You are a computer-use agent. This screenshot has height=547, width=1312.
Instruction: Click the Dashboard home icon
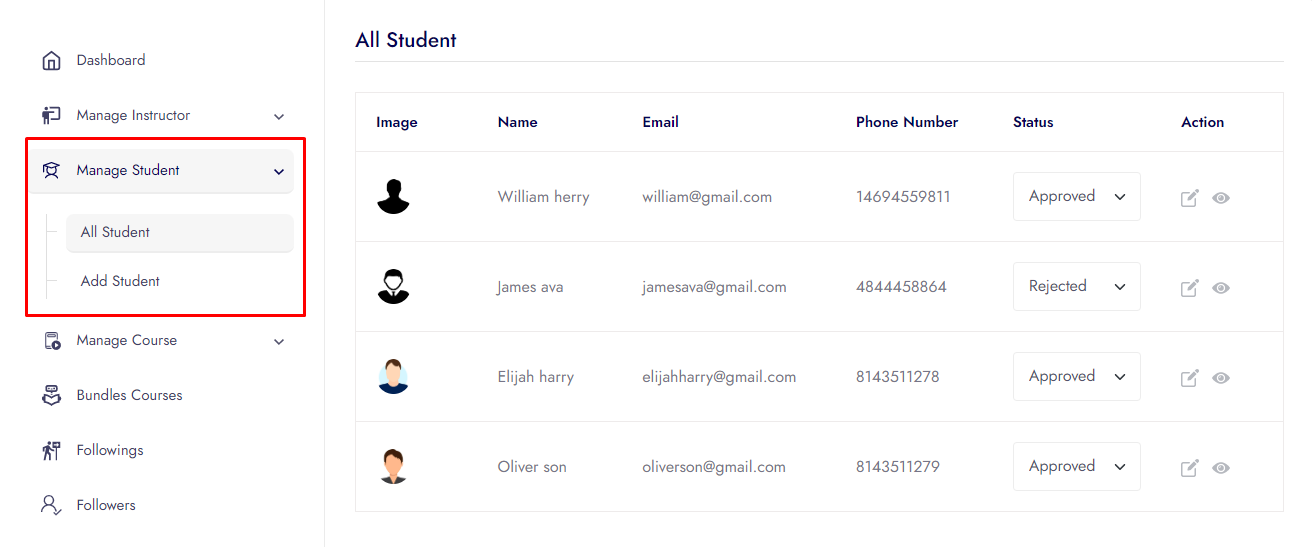[x=51, y=61]
